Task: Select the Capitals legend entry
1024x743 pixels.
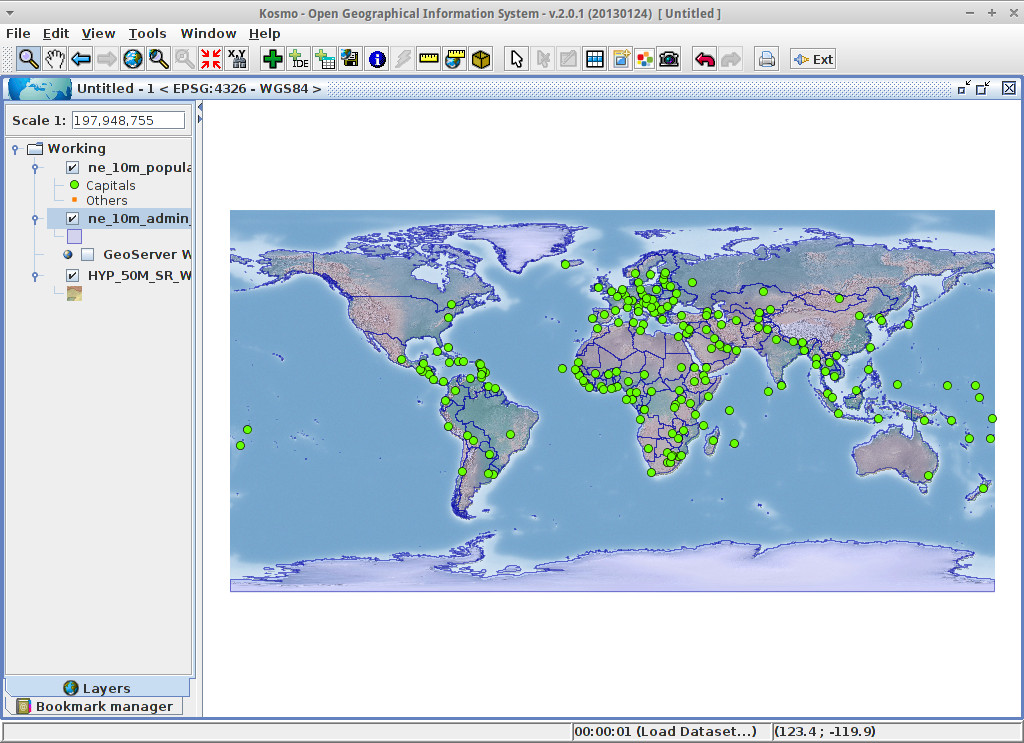Action: pos(111,185)
